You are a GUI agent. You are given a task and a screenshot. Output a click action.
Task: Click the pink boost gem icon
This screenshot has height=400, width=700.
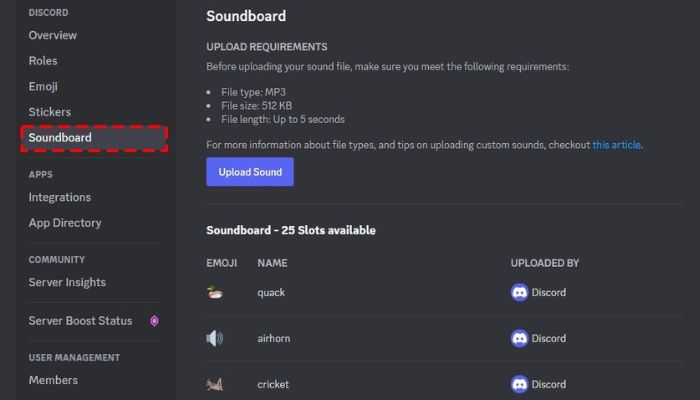tap(154, 321)
